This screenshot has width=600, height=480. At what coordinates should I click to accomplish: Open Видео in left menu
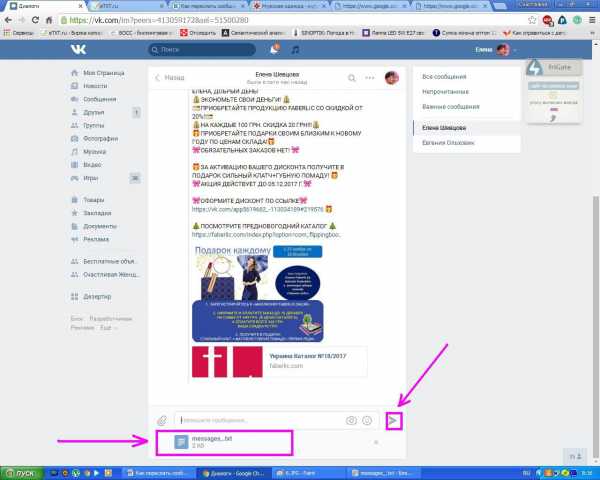tap(92, 165)
